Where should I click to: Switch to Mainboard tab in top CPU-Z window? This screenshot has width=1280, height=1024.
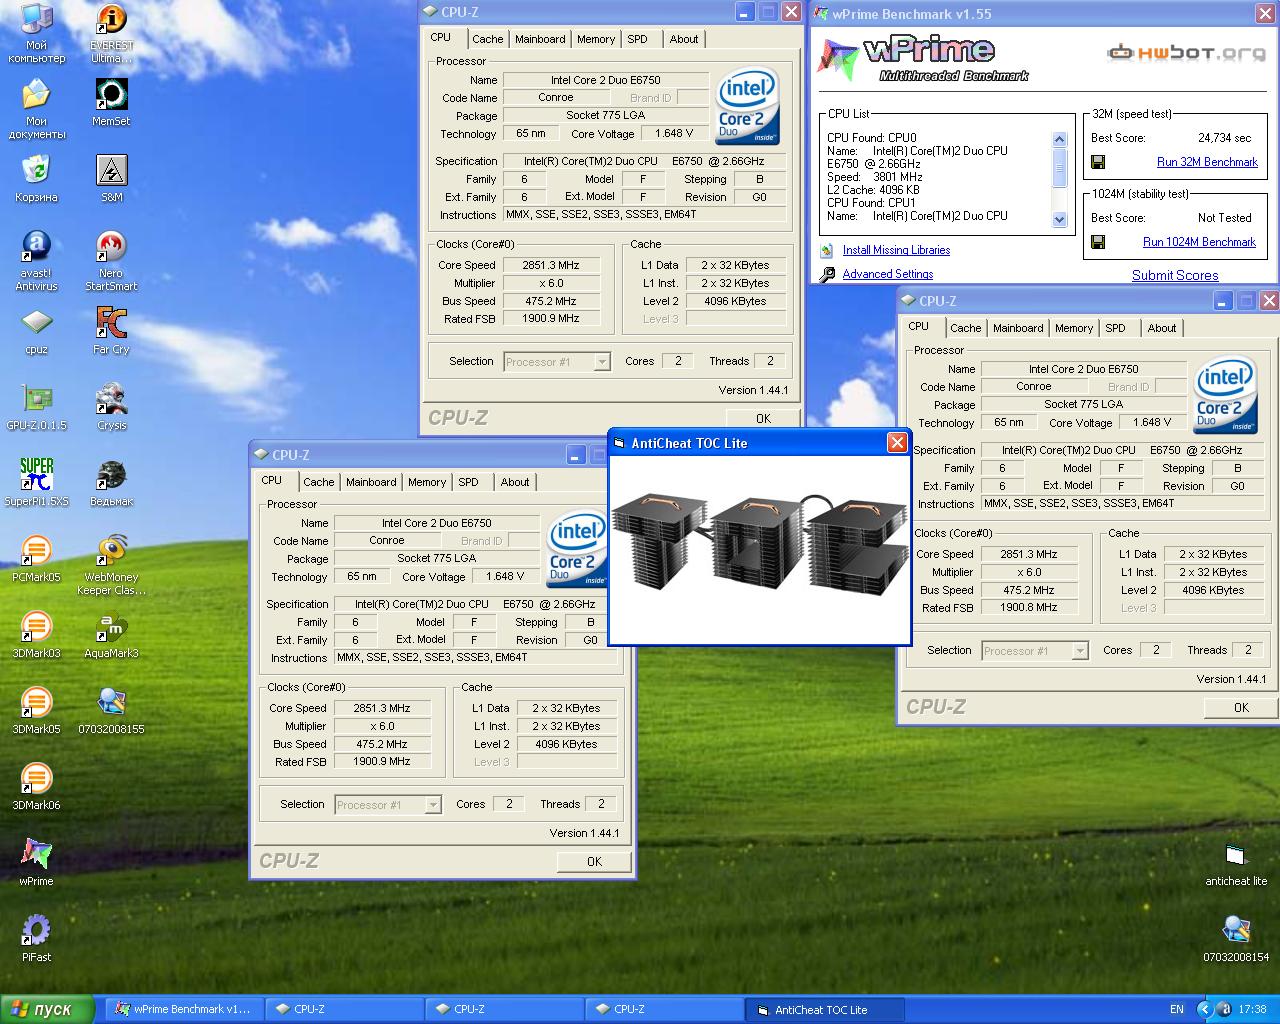[x=540, y=39]
